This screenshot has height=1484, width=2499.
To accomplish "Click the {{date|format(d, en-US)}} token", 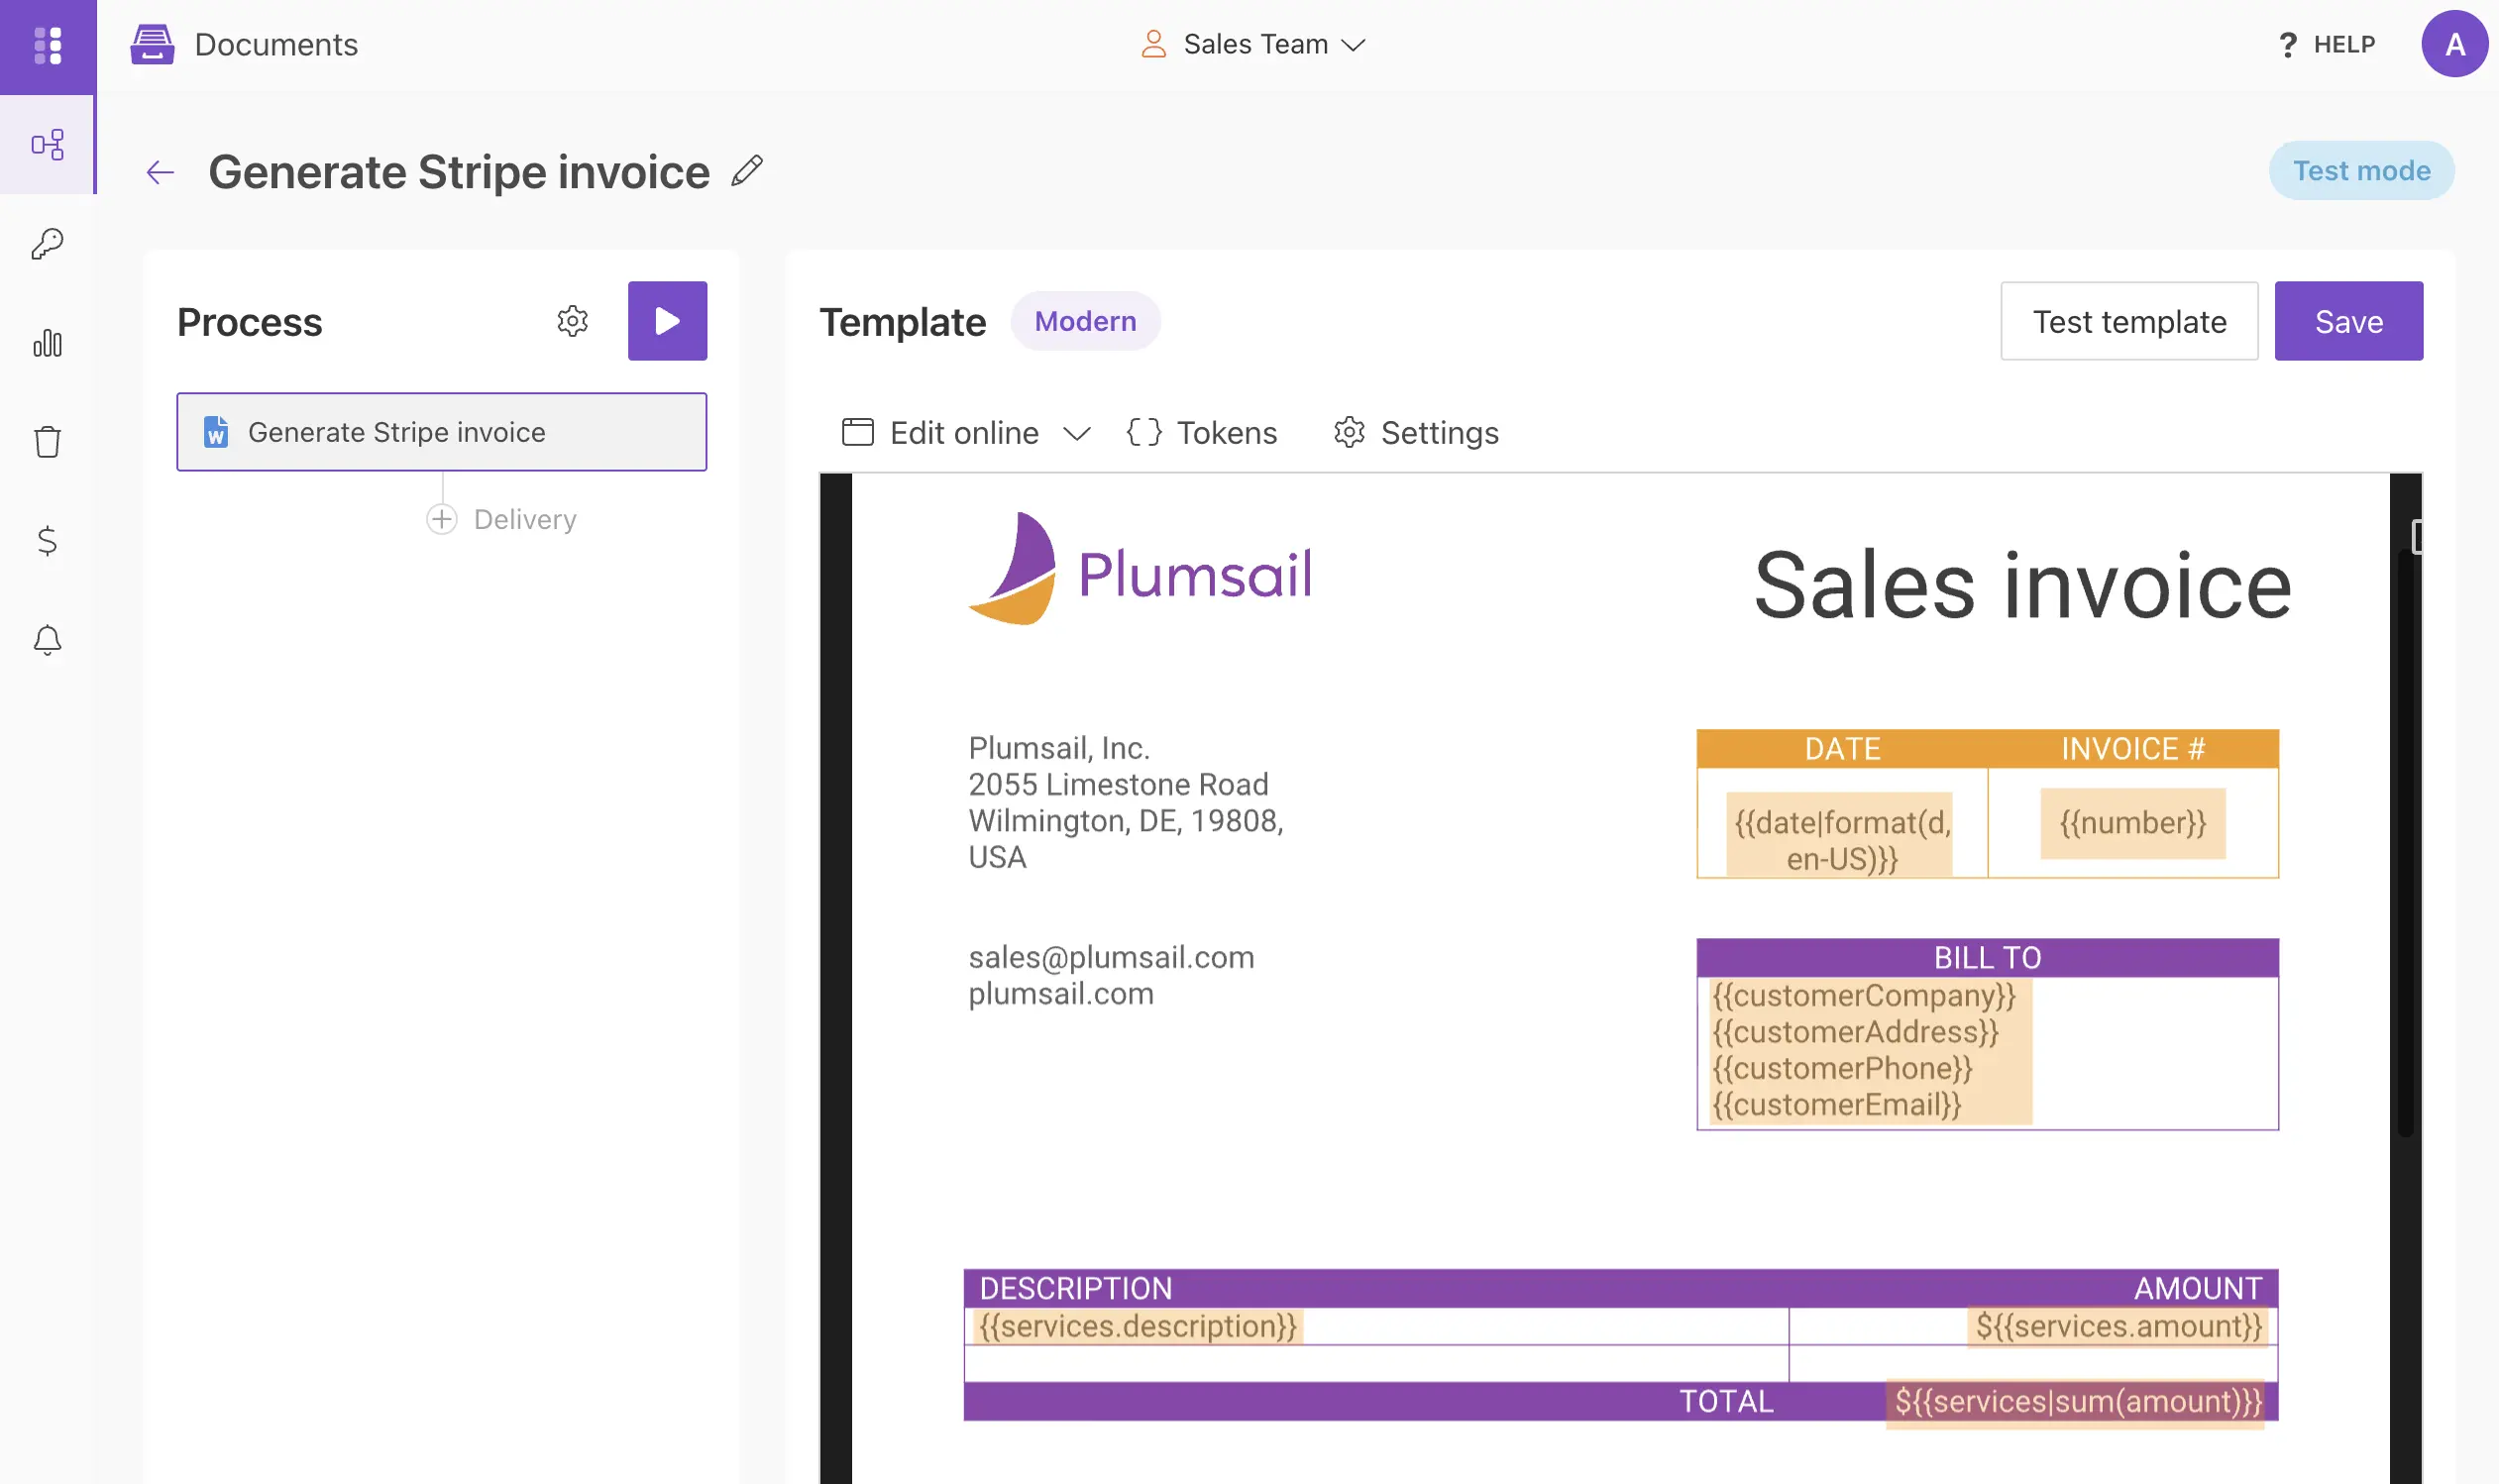I will [1842, 840].
